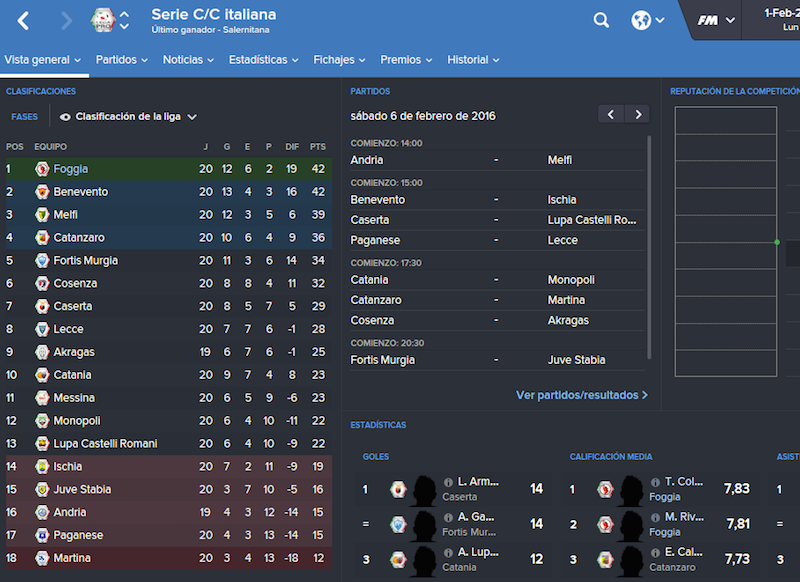Click the FASES button
The width and height of the screenshot is (800, 582).
pyautogui.click(x=24, y=117)
